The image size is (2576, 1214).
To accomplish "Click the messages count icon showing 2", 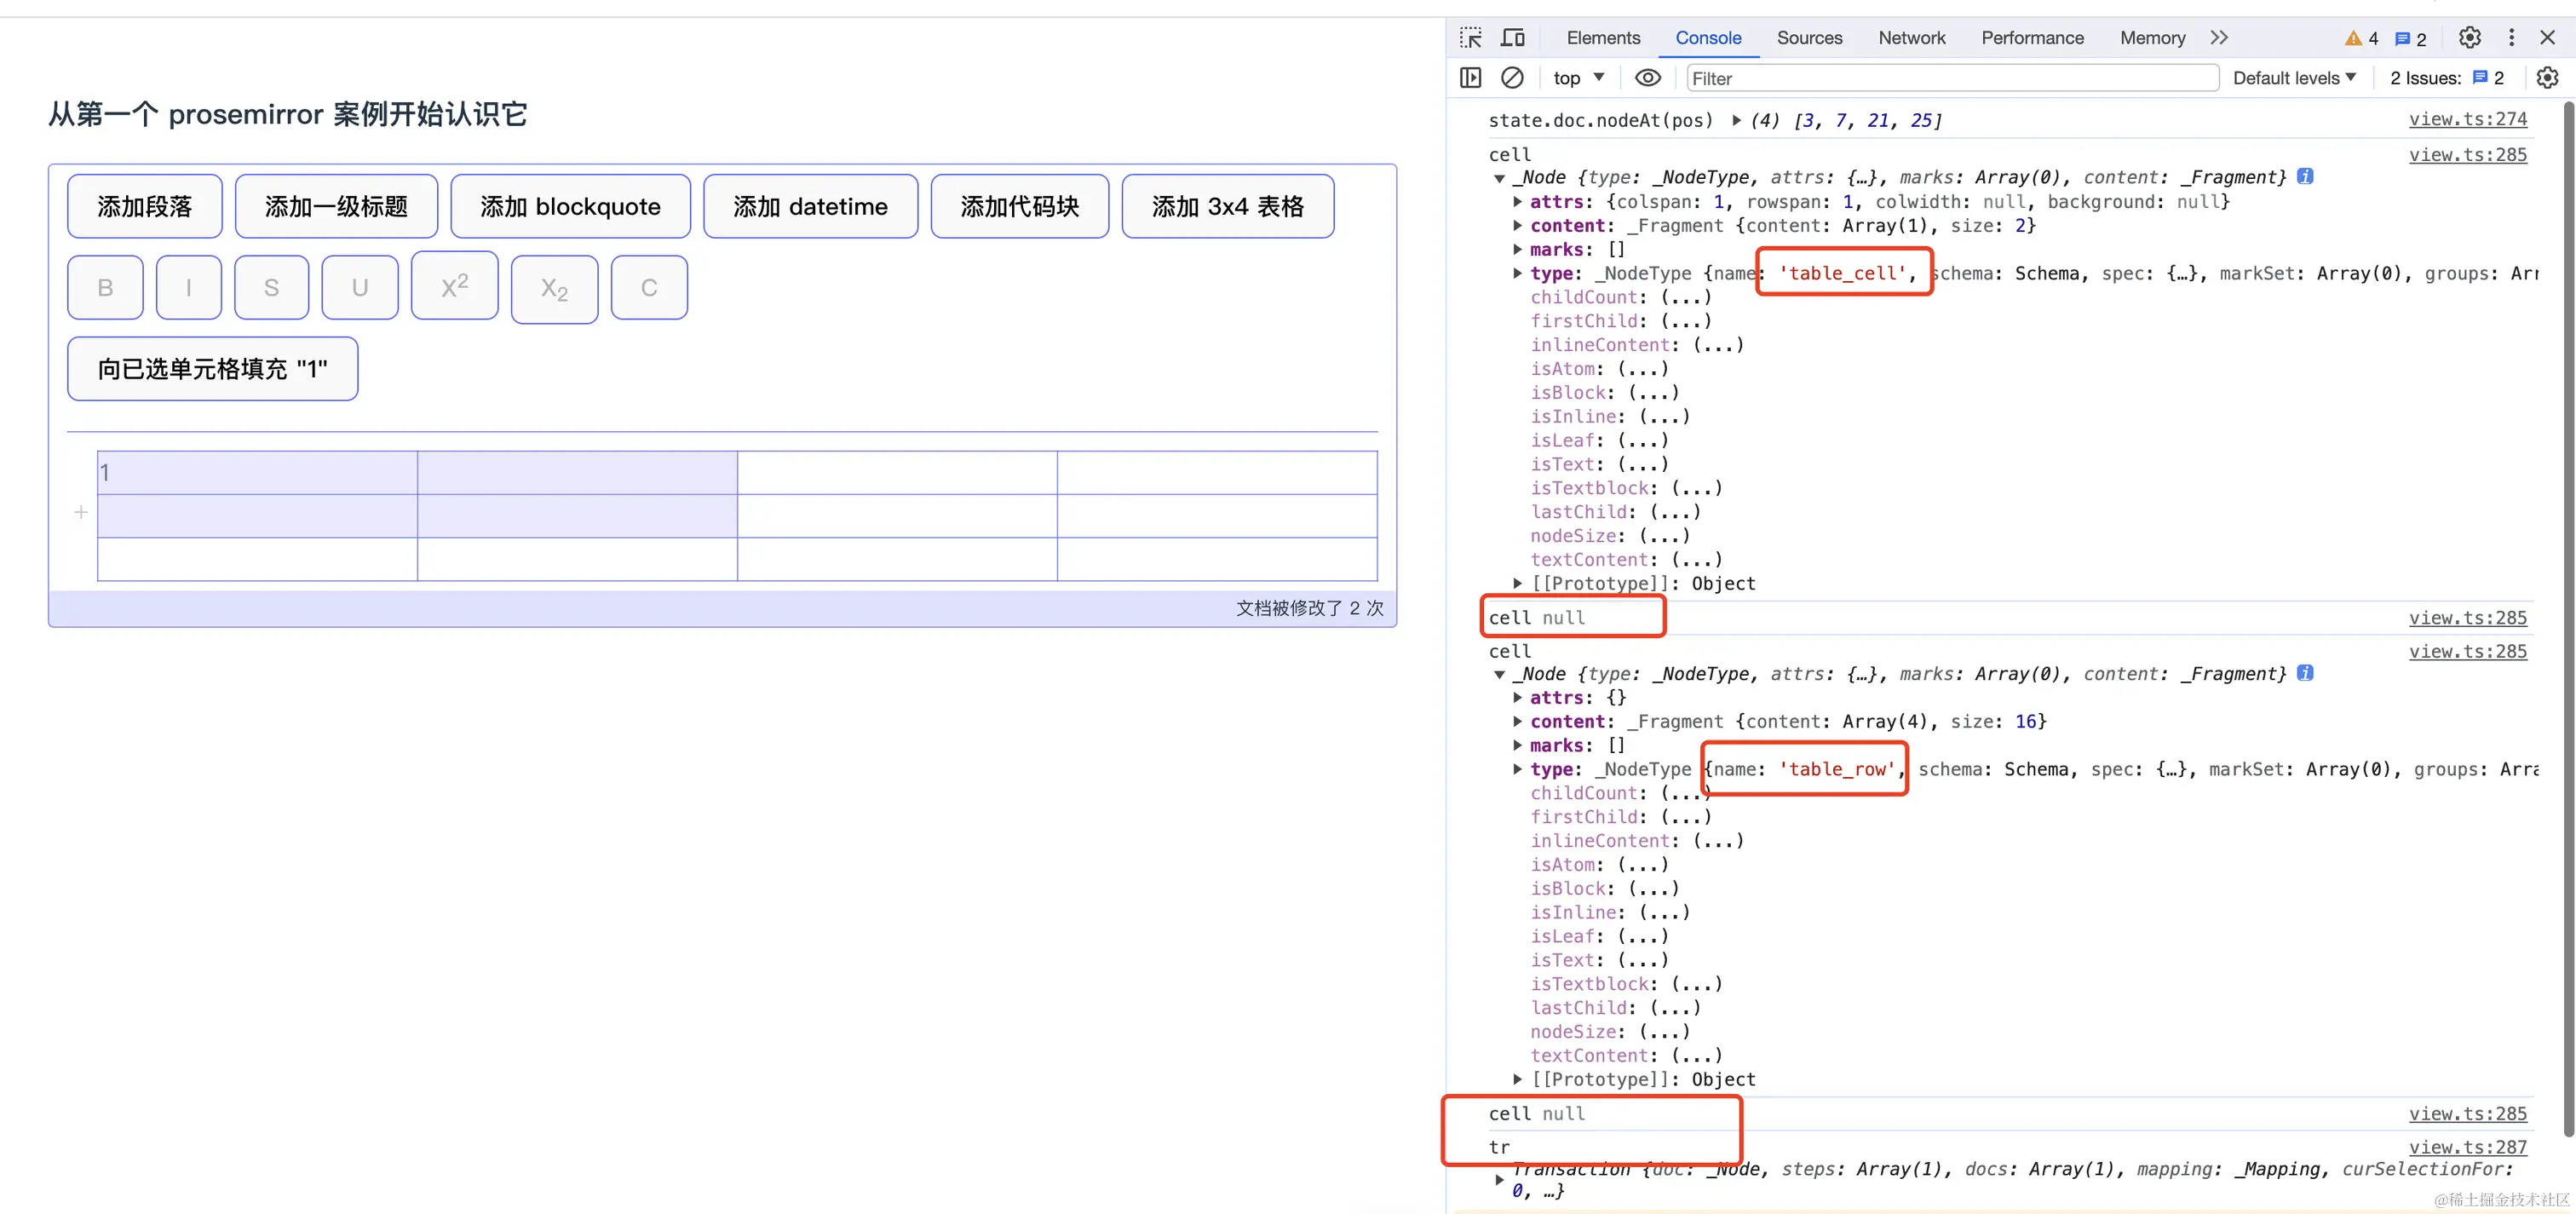I will coord(2411,39).
